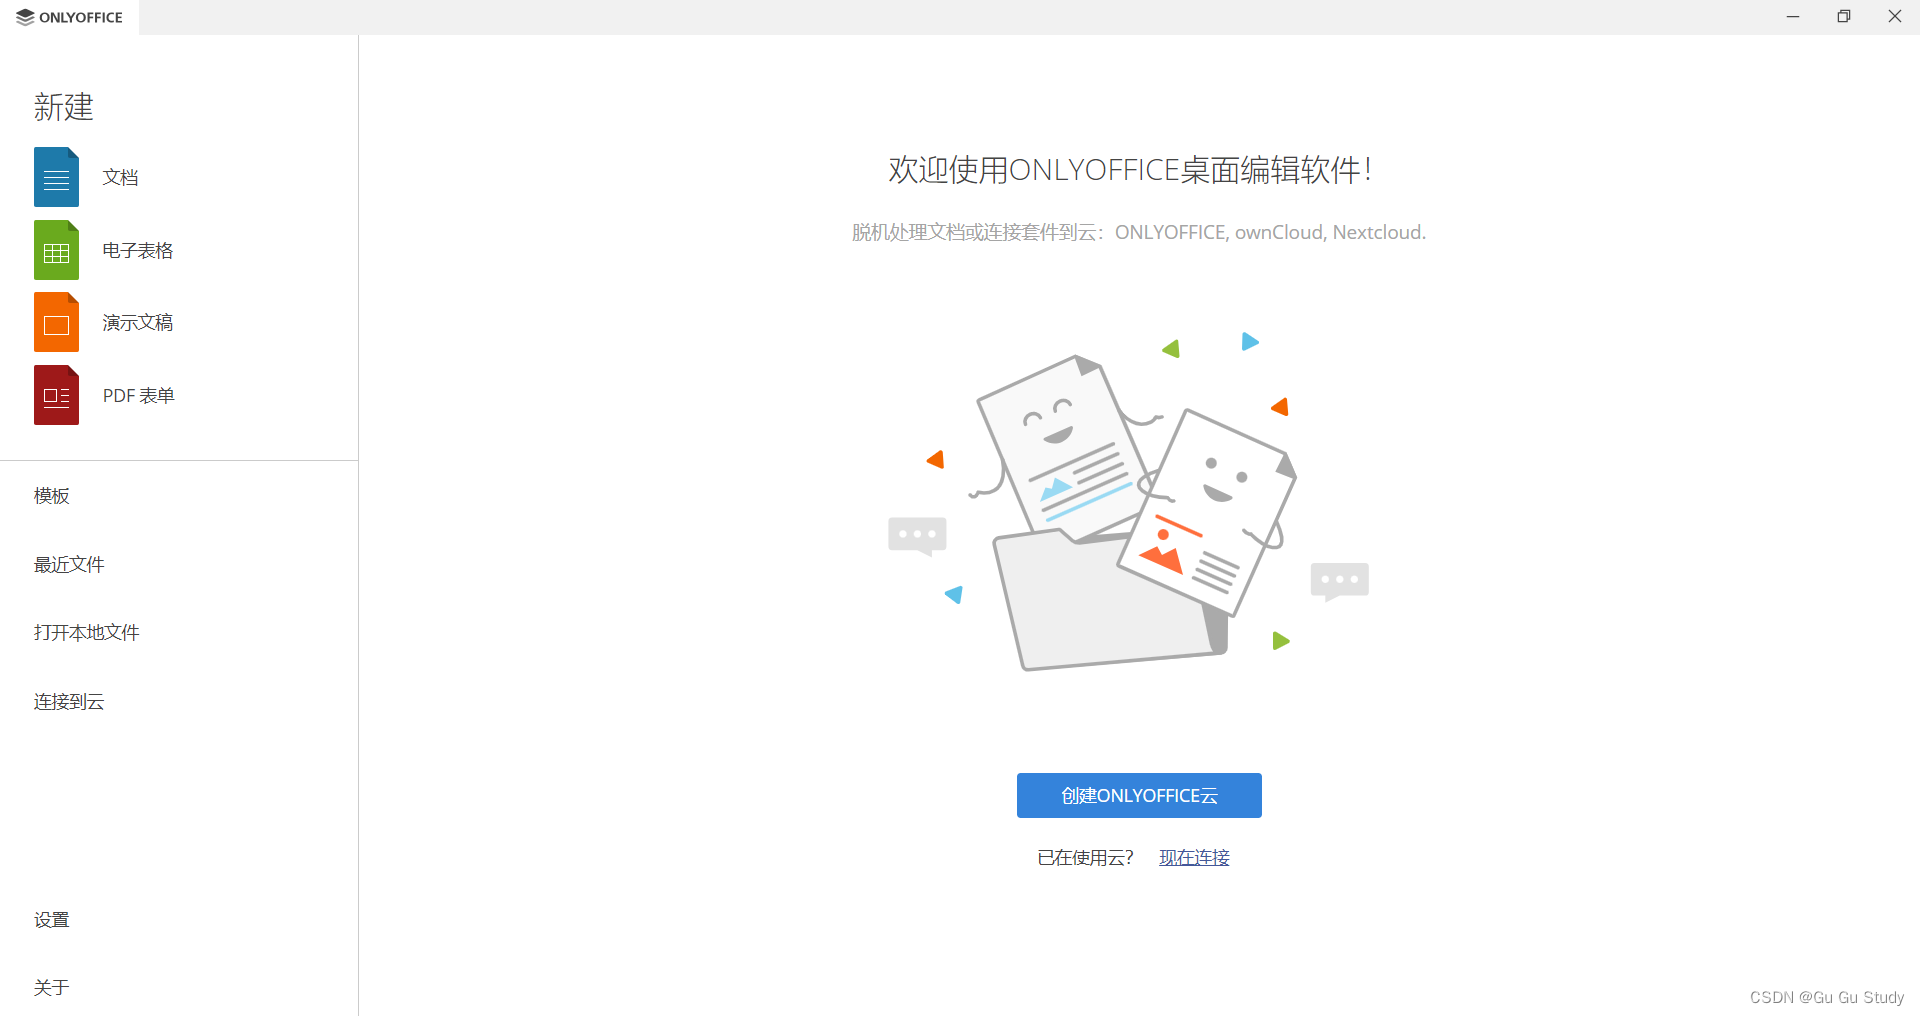Open 设置 settings

point(52,920)
